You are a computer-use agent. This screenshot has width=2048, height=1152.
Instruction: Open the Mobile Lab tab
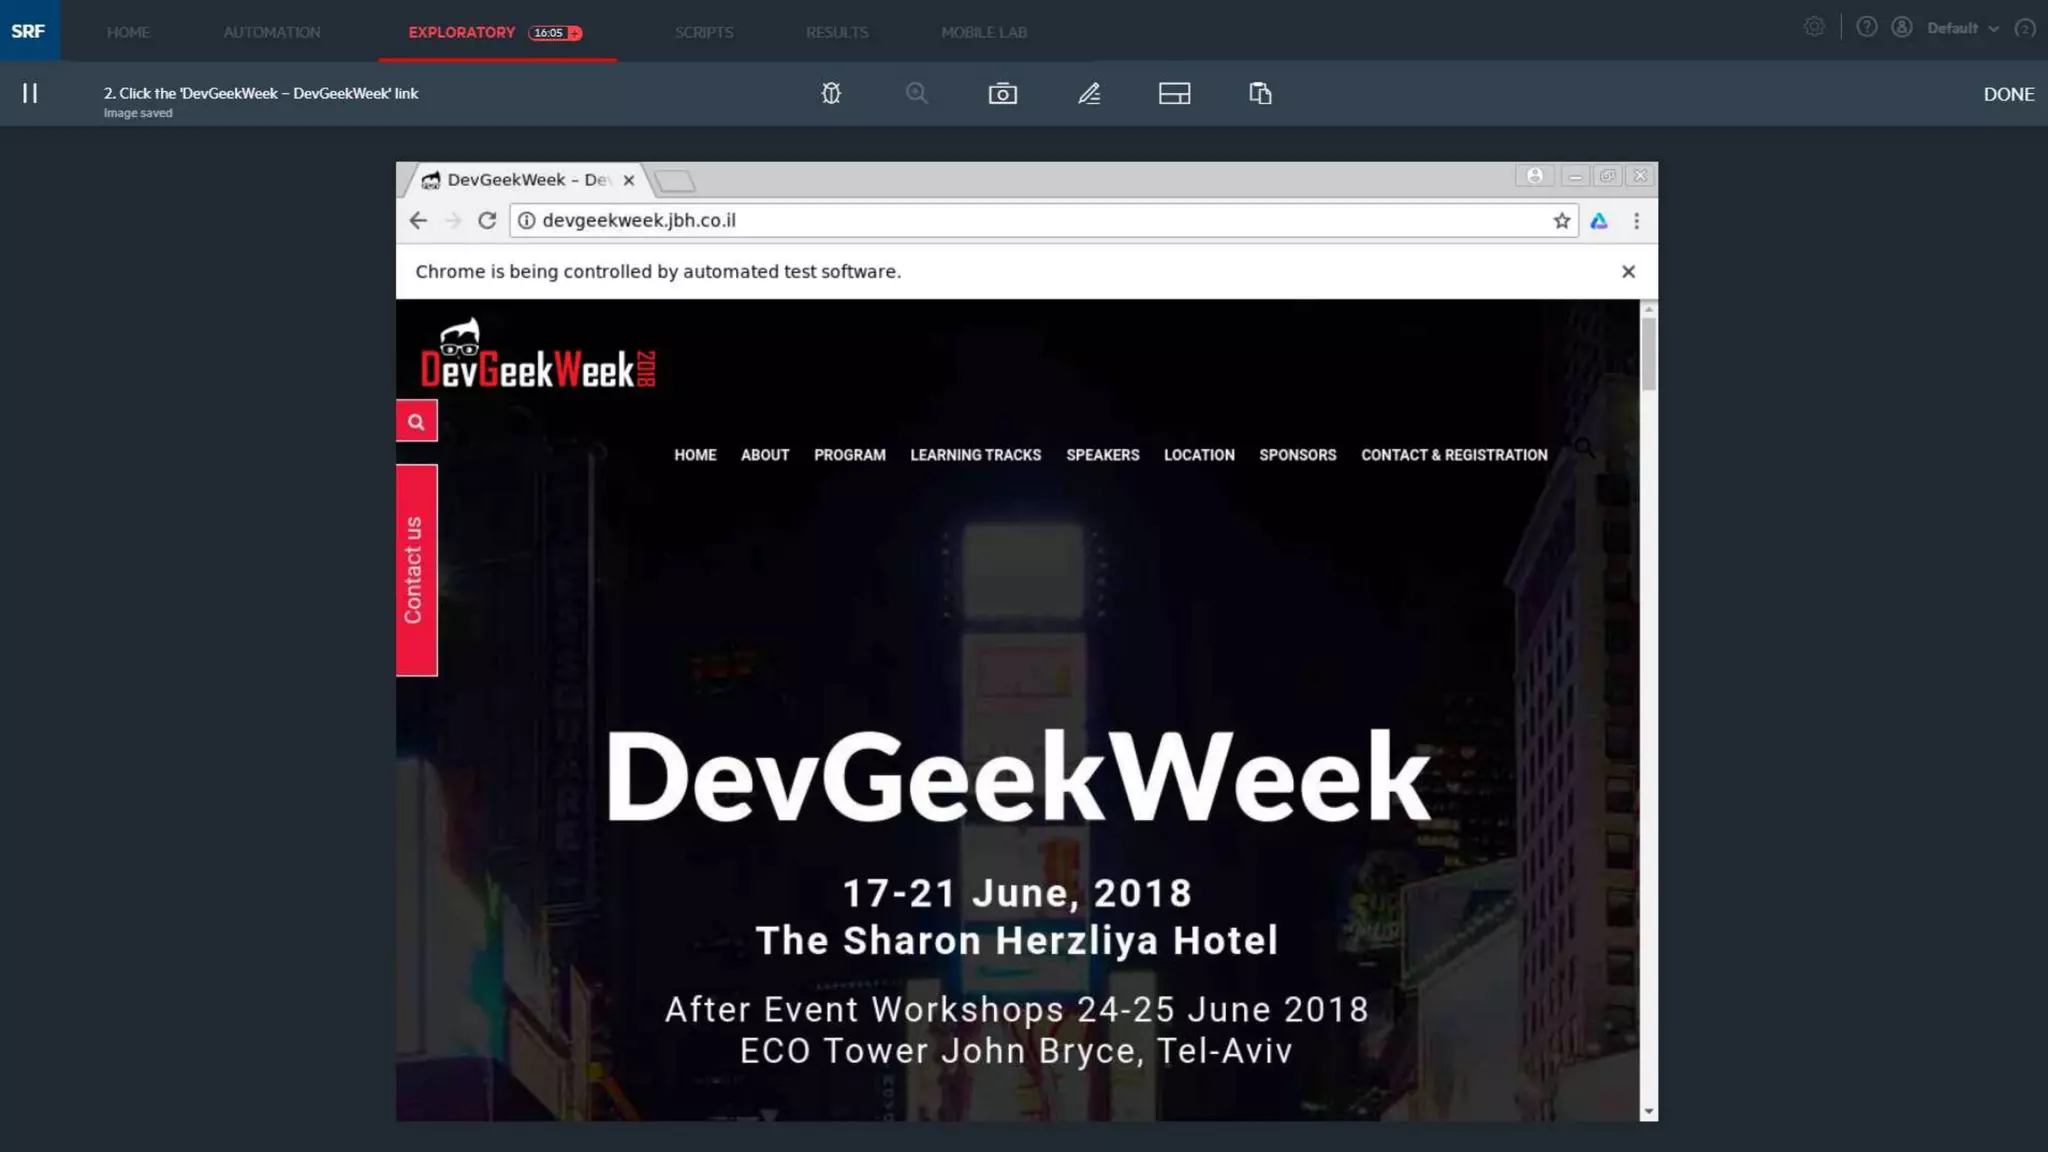[983, 32]
